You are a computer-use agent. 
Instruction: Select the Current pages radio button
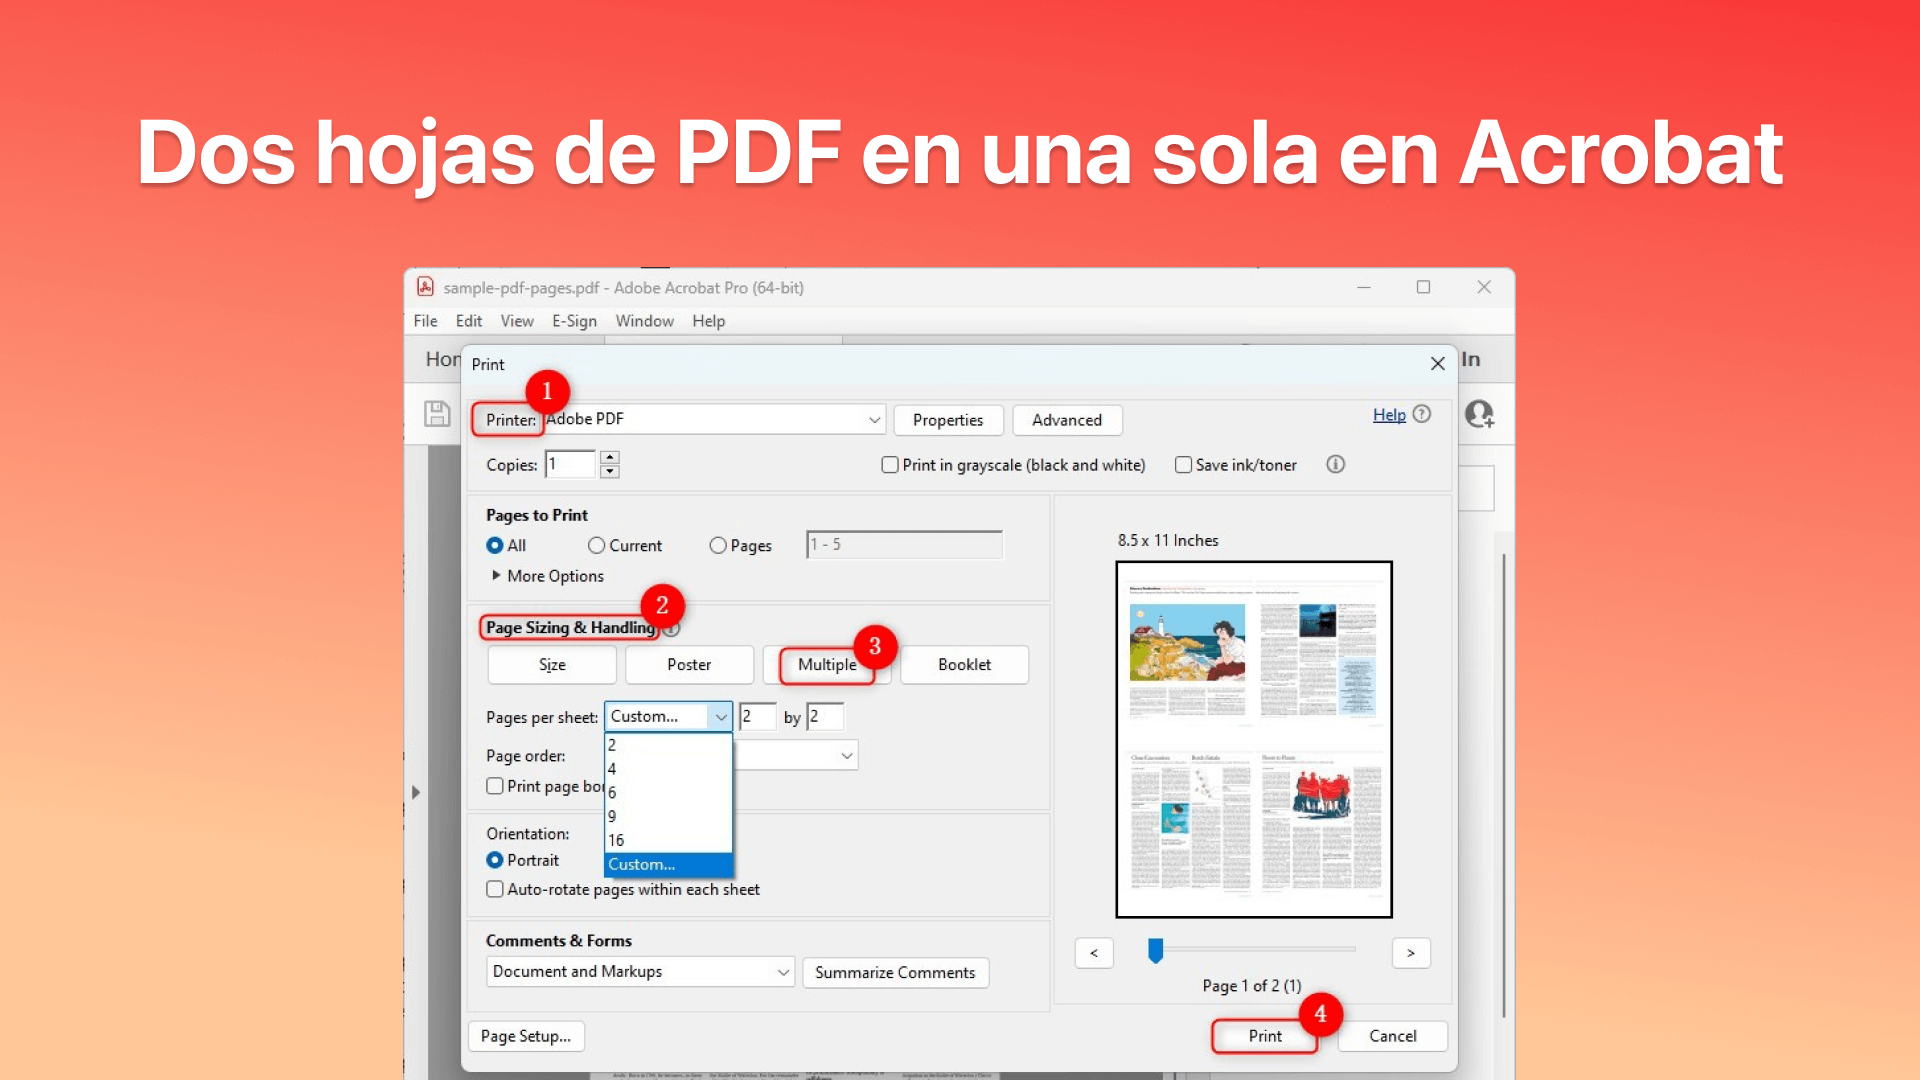tap(597, 545)
